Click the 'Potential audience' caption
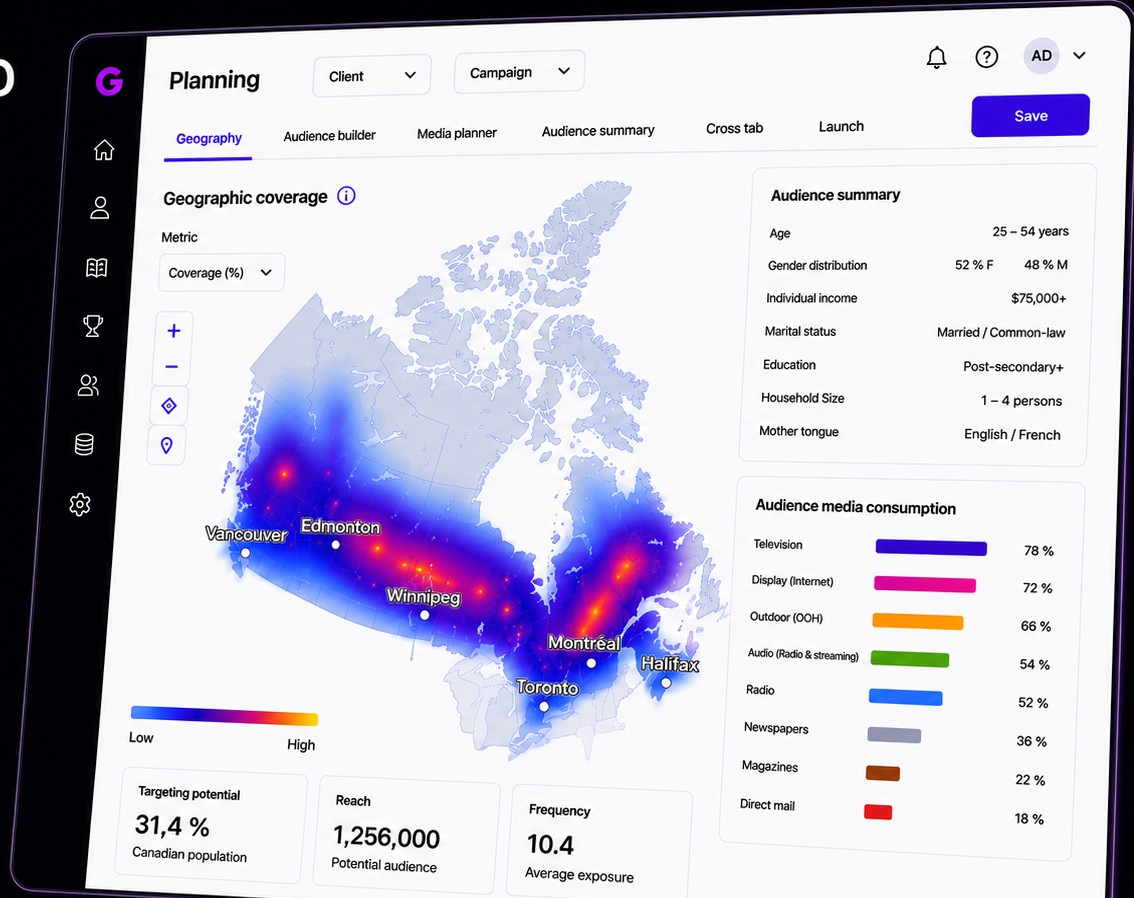The height and width of the screenshot is (898, 1134). (384, 865)
